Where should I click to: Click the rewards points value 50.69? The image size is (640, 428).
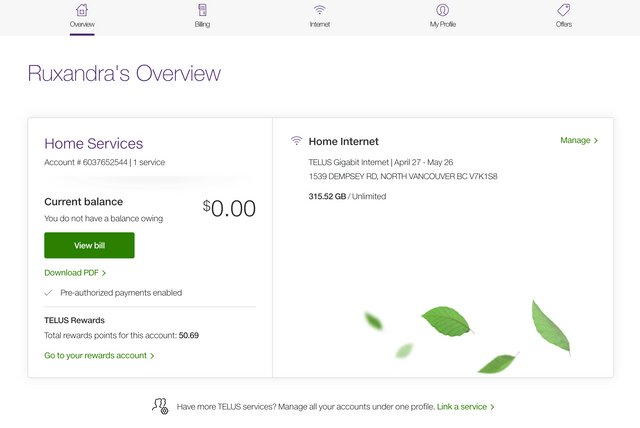(x=189, y=335)
